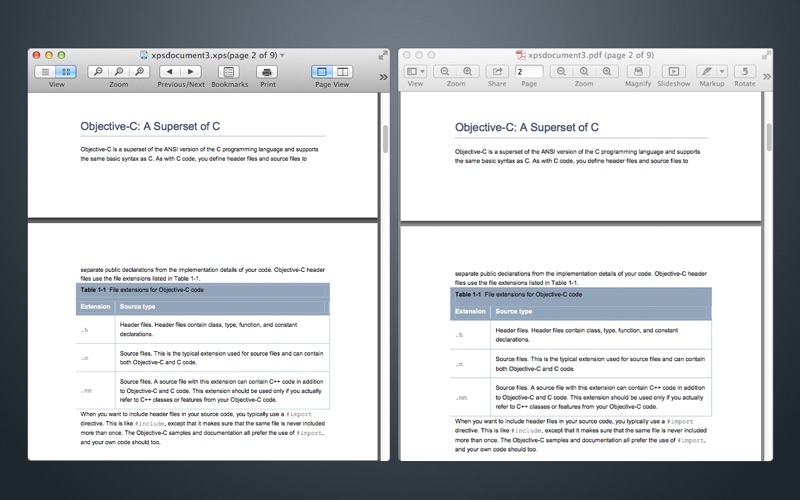Select single page view in XPS viewer
800x500 pixels.
click(x=322, y=72)
